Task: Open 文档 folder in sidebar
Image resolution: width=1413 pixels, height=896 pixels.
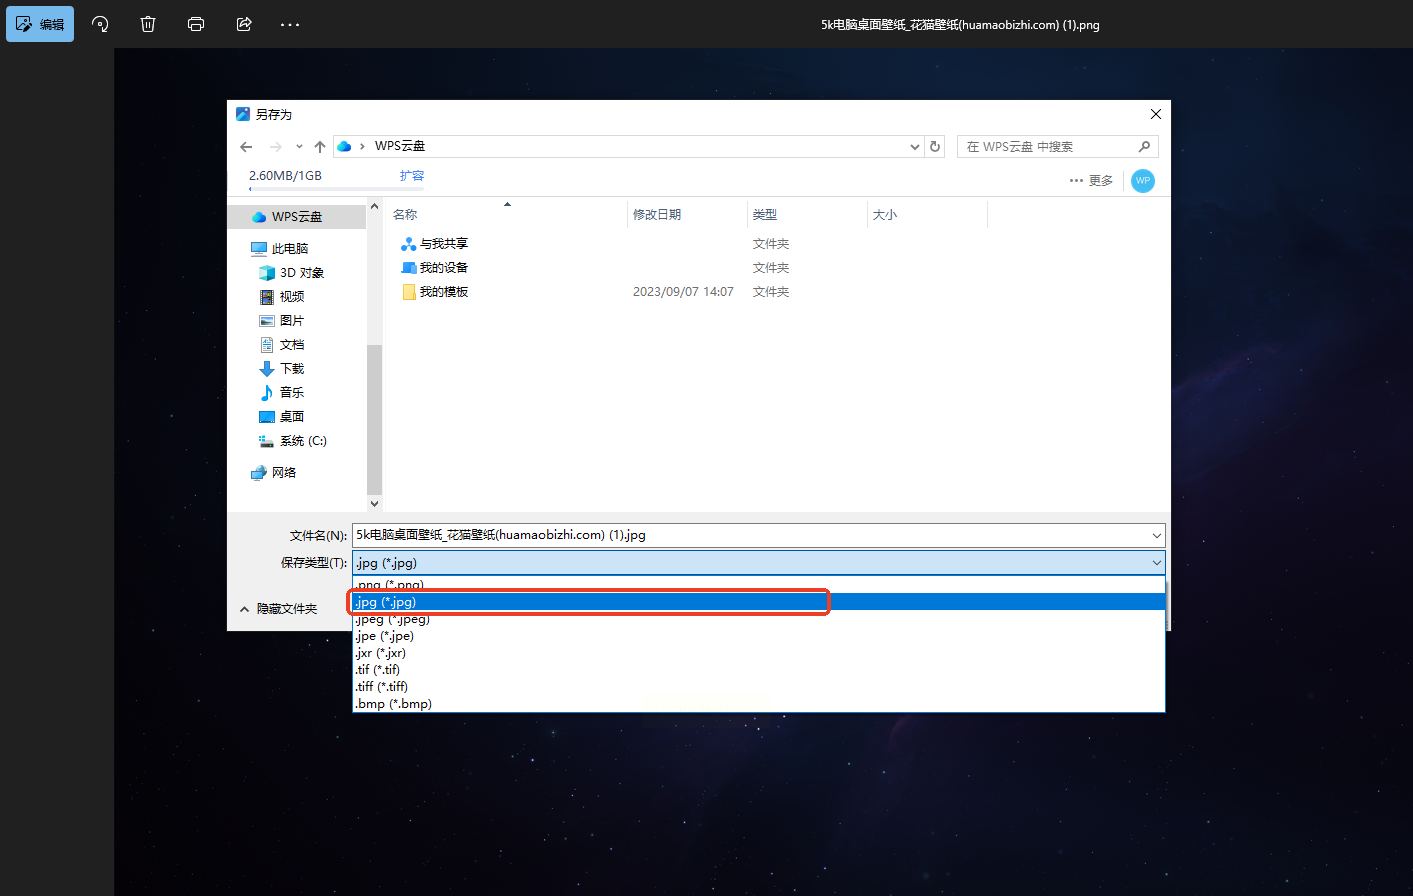Action: pos(281,345)
